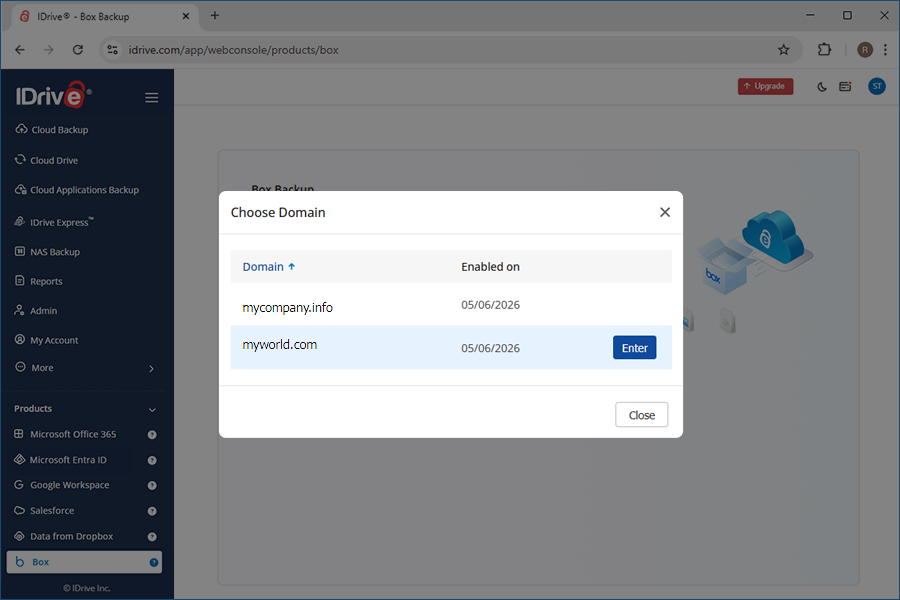The width and height of the screenshot is (900, 600).
Task: Select the IDrive Box Backup tab
Action: coord(105,17)
